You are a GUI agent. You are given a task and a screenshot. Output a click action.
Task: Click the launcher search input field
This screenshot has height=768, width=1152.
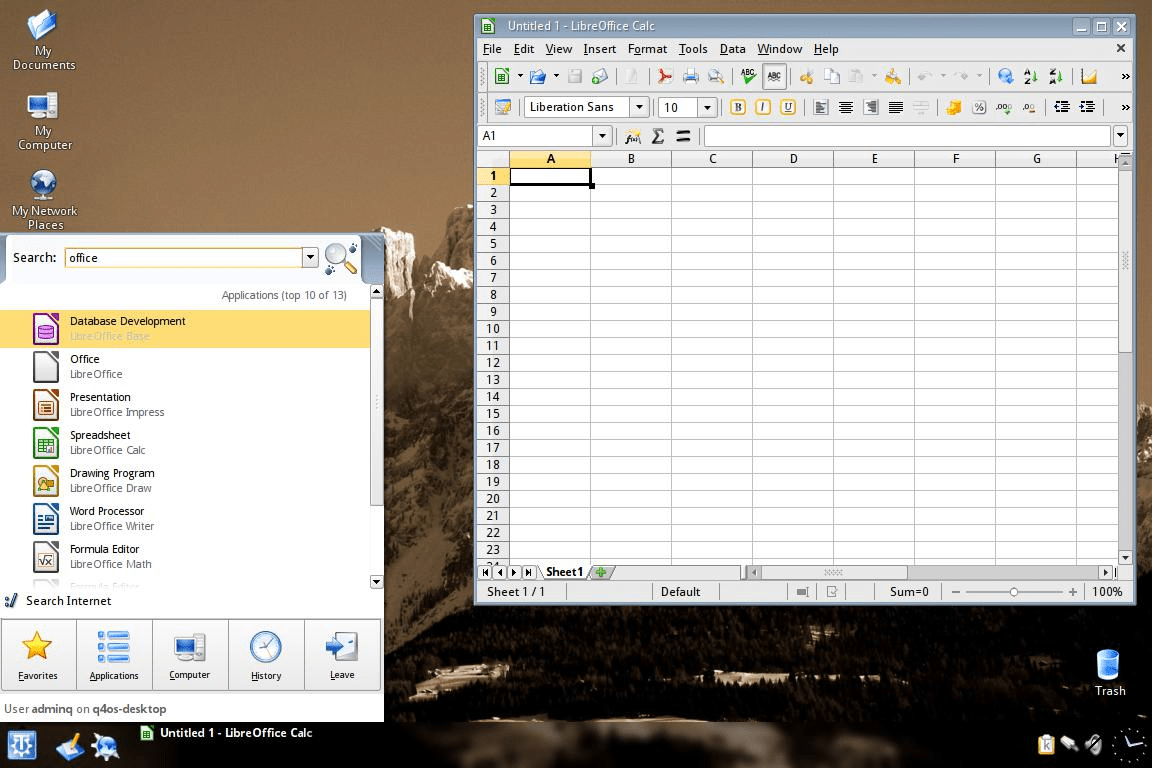point(184,257)
